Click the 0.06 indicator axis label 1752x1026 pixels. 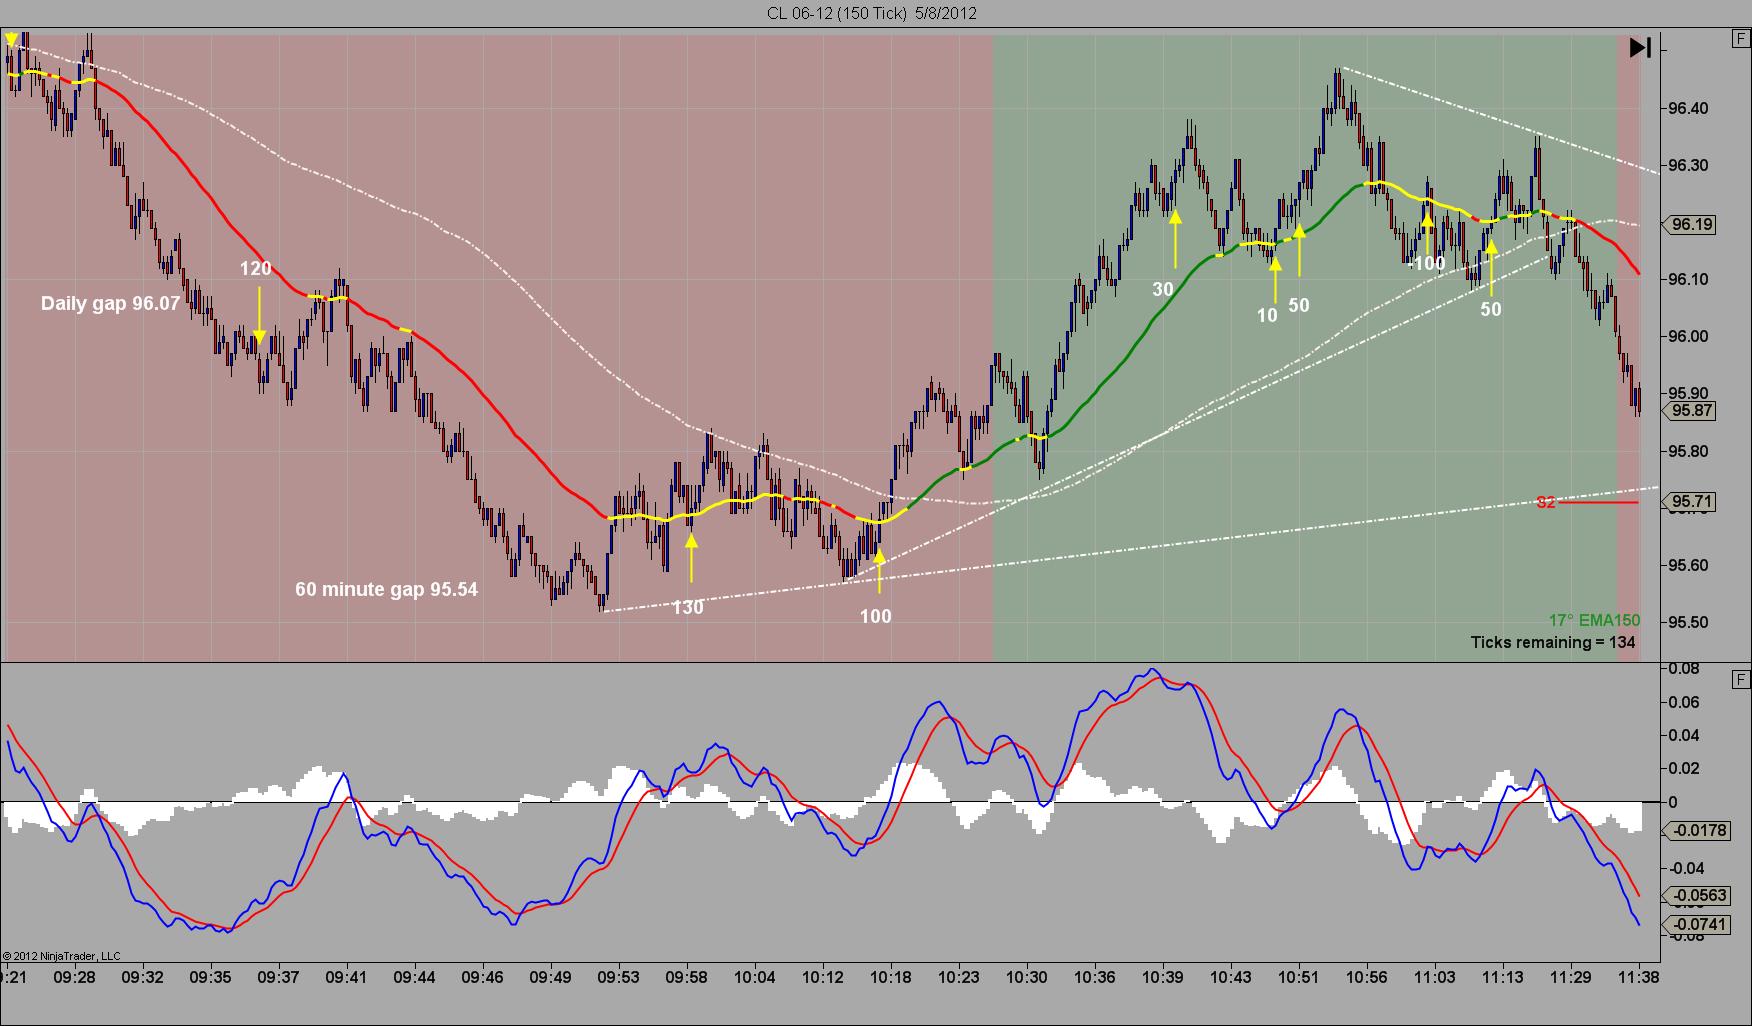coord(1684,702)
